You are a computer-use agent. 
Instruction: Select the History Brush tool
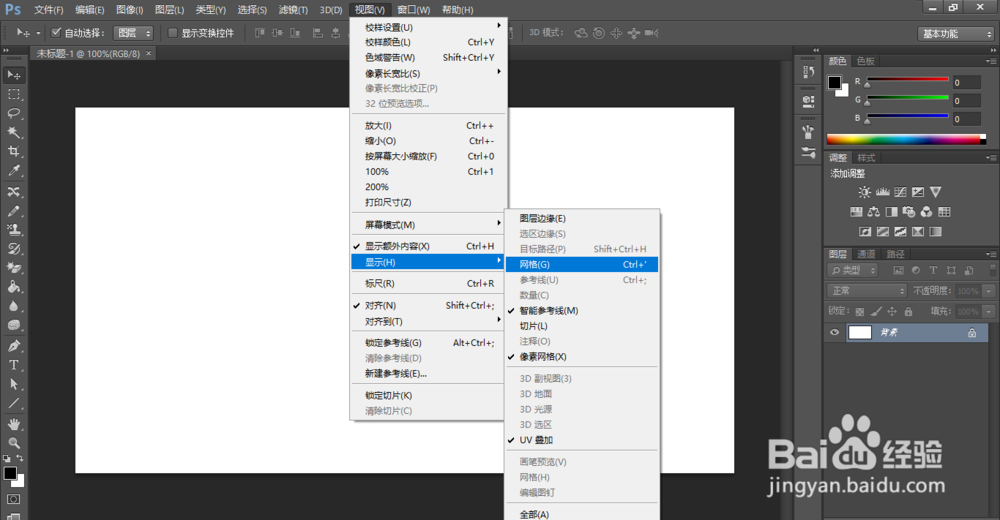coord(13,249)
